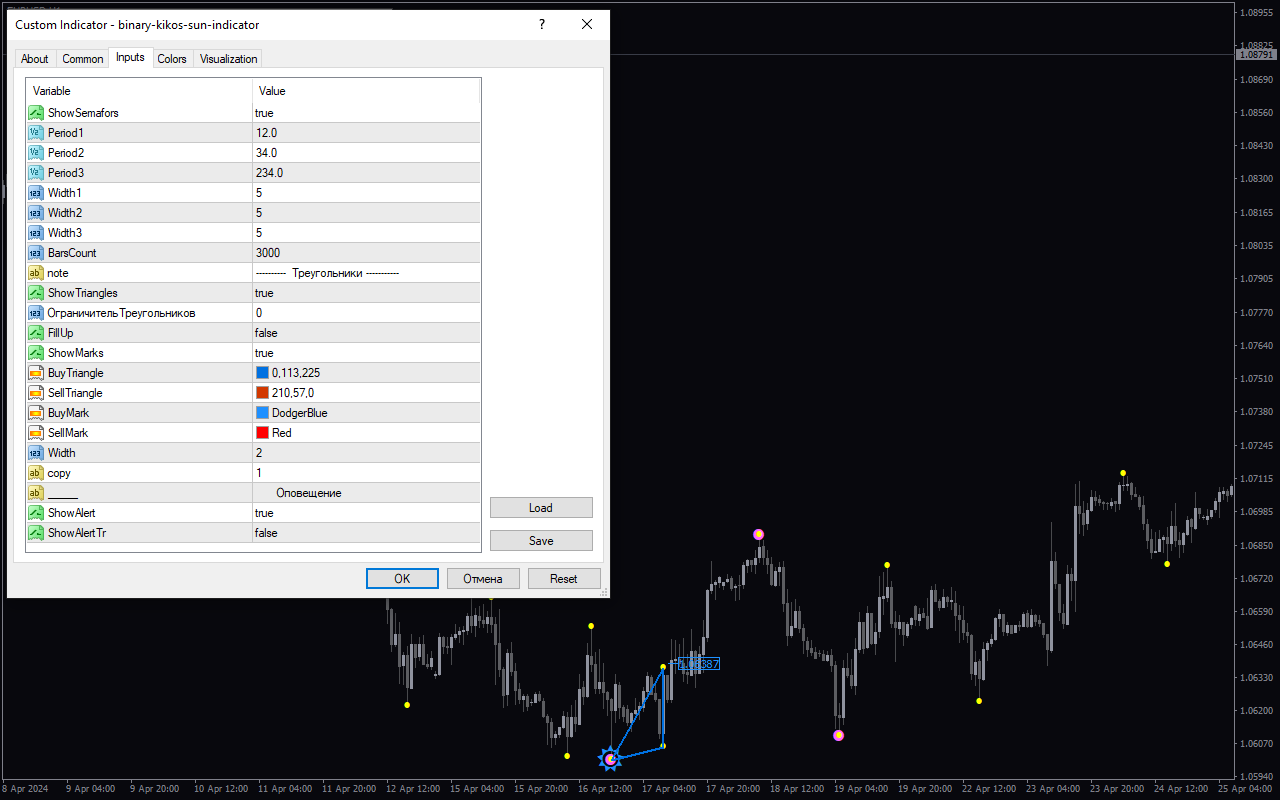Edit the Period3 value 234.0
The image size is (1280, 800).
click(x=366, y=173)
